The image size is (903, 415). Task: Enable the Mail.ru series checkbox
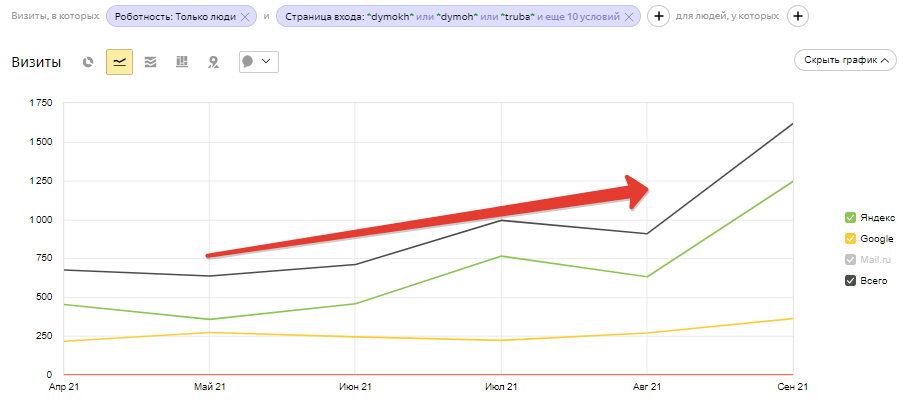[850, 260]
